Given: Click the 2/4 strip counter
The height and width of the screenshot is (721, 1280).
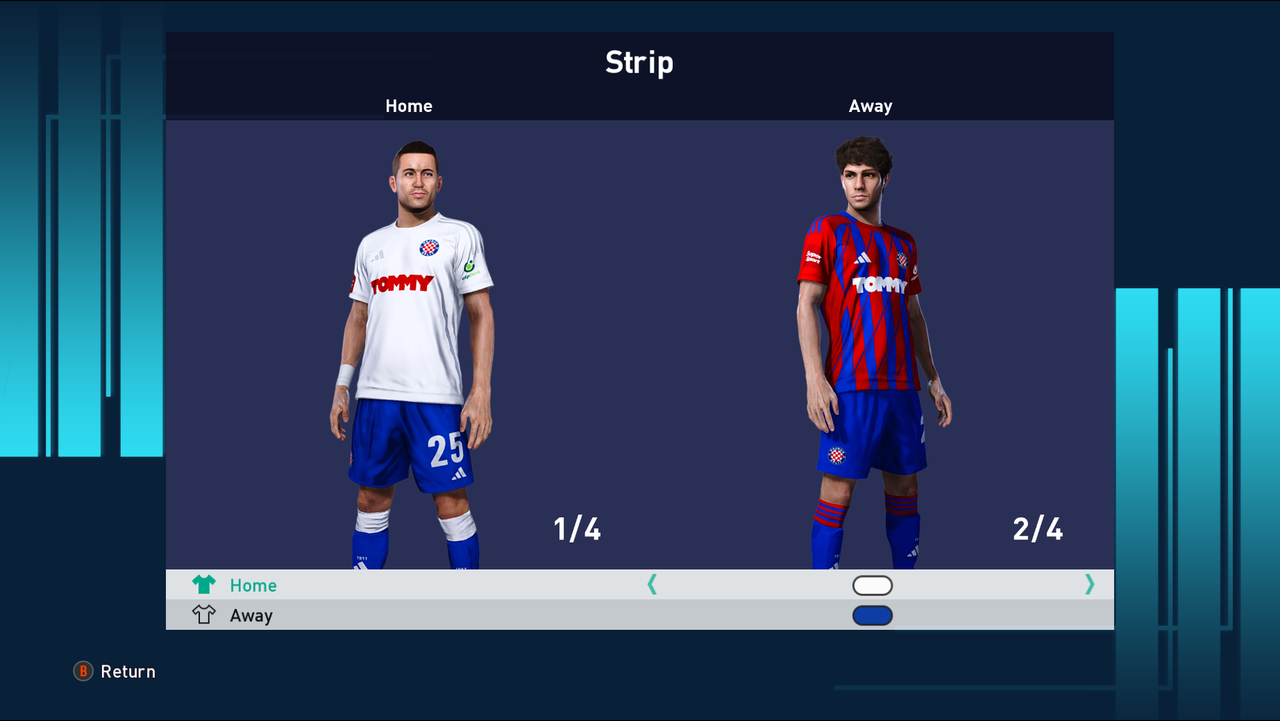Looking at the screenshot, I should click(1038, 529).
